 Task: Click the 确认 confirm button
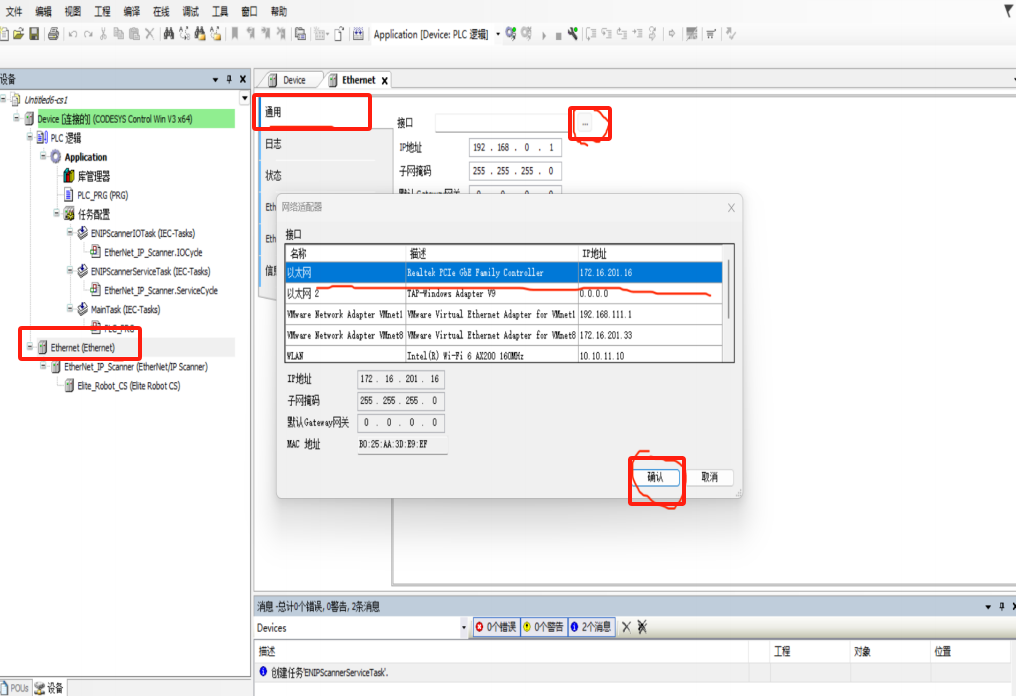point(655,478)
